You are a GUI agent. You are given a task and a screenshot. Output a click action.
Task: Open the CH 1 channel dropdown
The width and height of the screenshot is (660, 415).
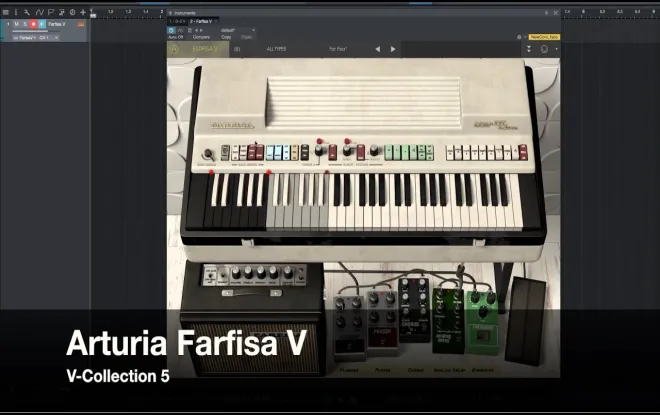click(x=48, y=38)
